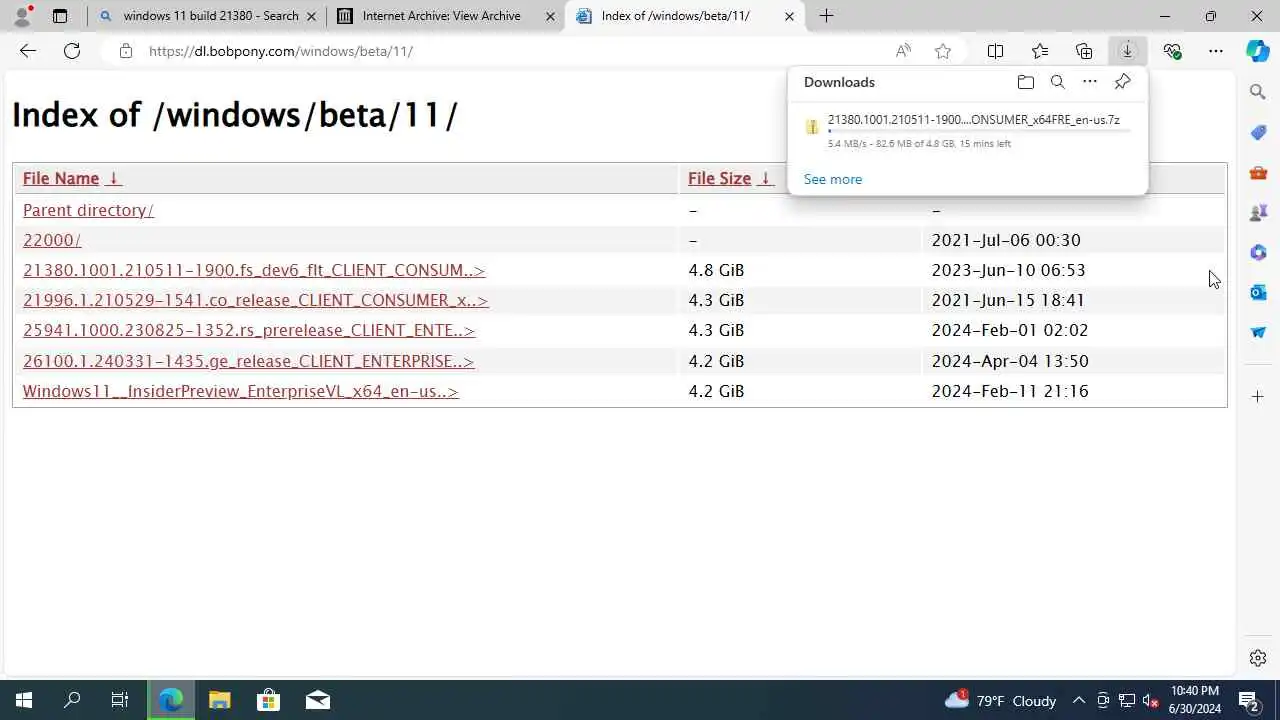
Task: Open Task View on taskbar
Action: pos(120,700)
